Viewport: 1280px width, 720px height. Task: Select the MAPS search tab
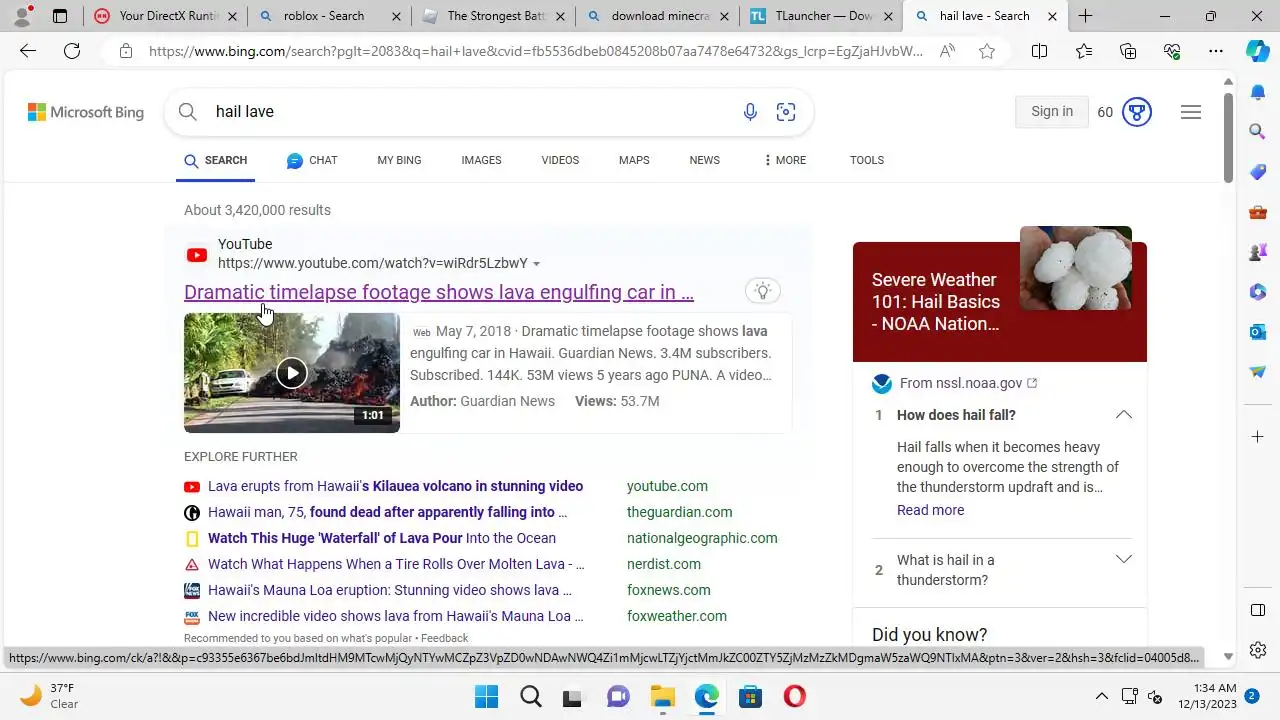coord(634,160)
